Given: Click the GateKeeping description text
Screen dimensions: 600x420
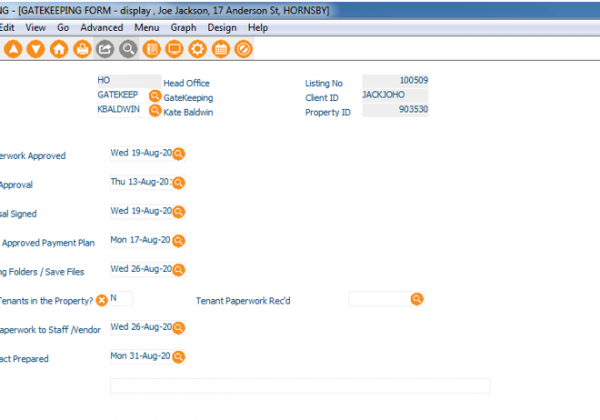Looking at the screenshot, I should click(188, 98).
